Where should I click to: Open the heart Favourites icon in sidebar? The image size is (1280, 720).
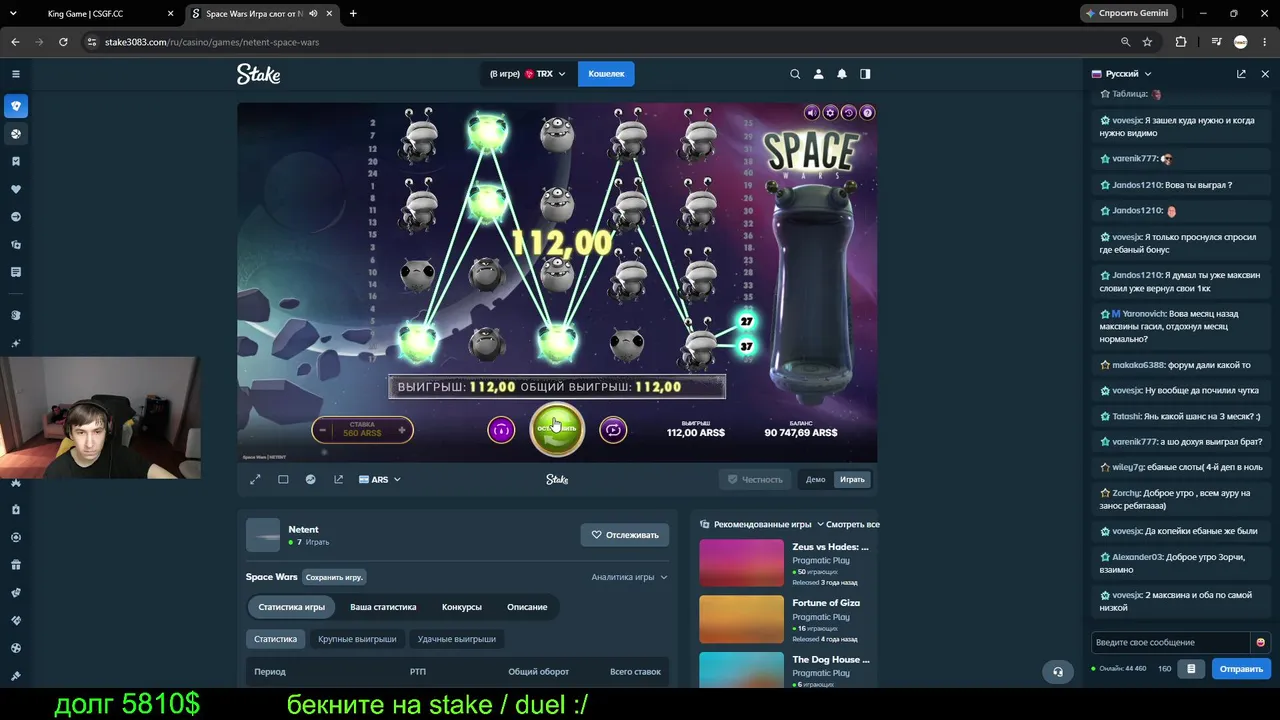[x=16, y=189]
